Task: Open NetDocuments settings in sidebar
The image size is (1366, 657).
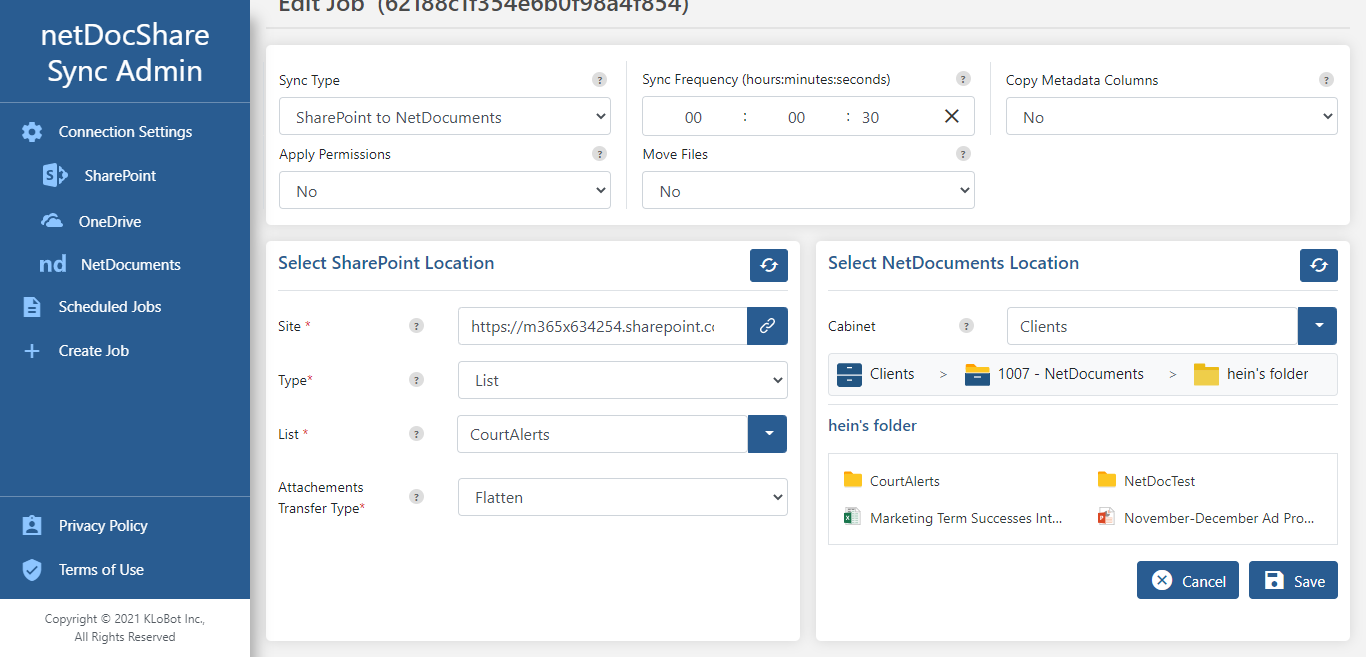Action: 131,265
